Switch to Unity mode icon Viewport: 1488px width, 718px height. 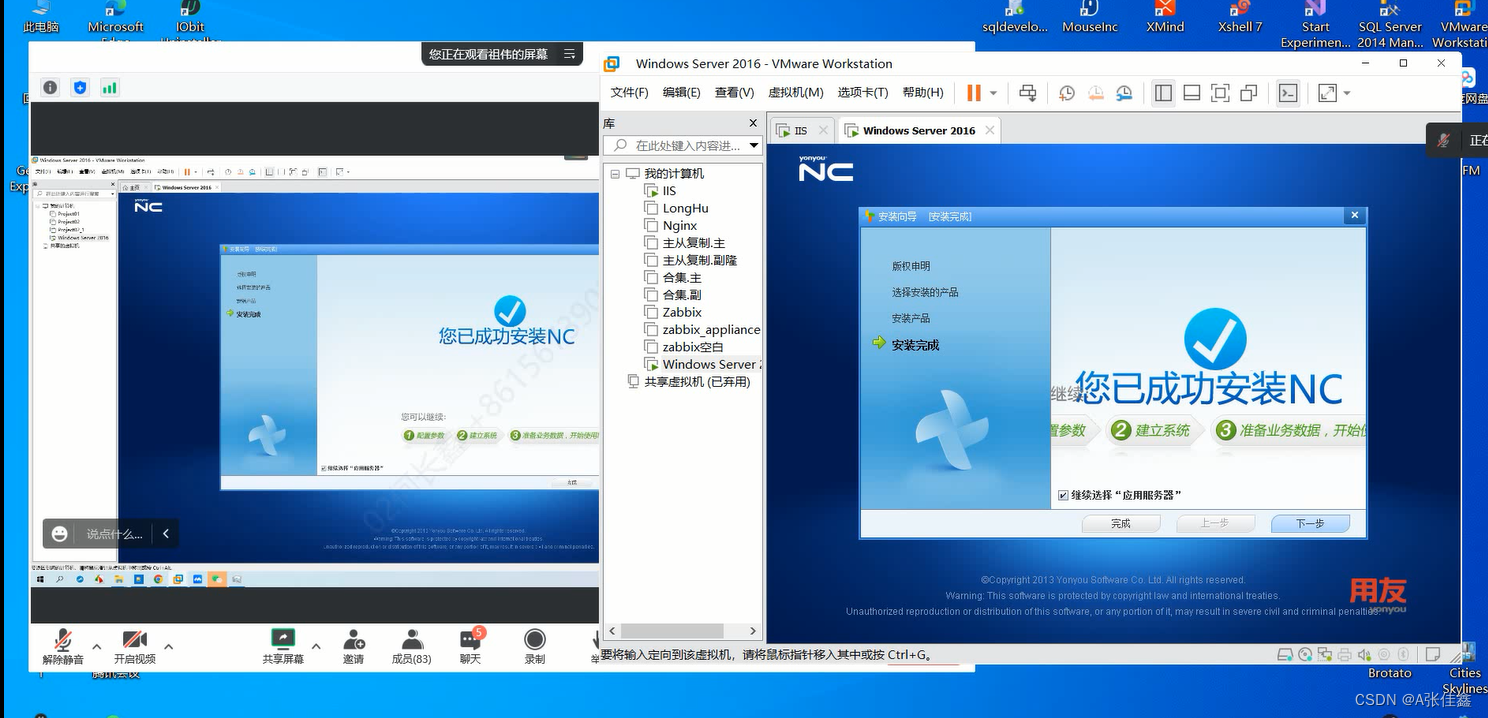pyautogui.click(x=1249, y=93)
